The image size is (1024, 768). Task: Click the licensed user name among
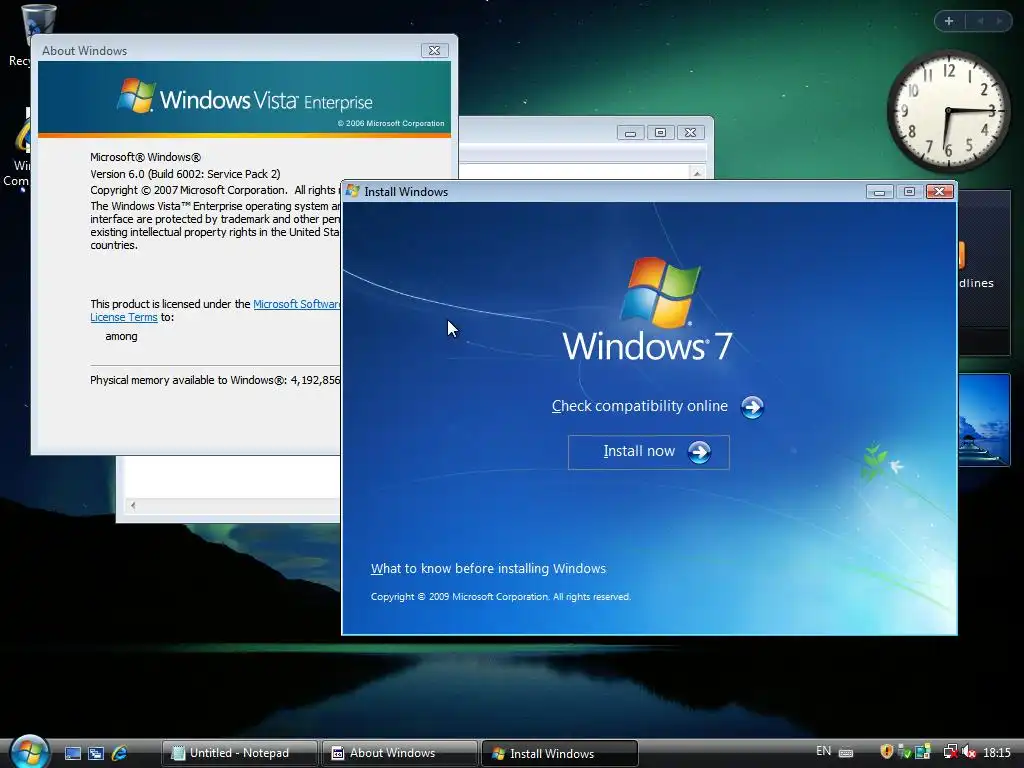121,336
